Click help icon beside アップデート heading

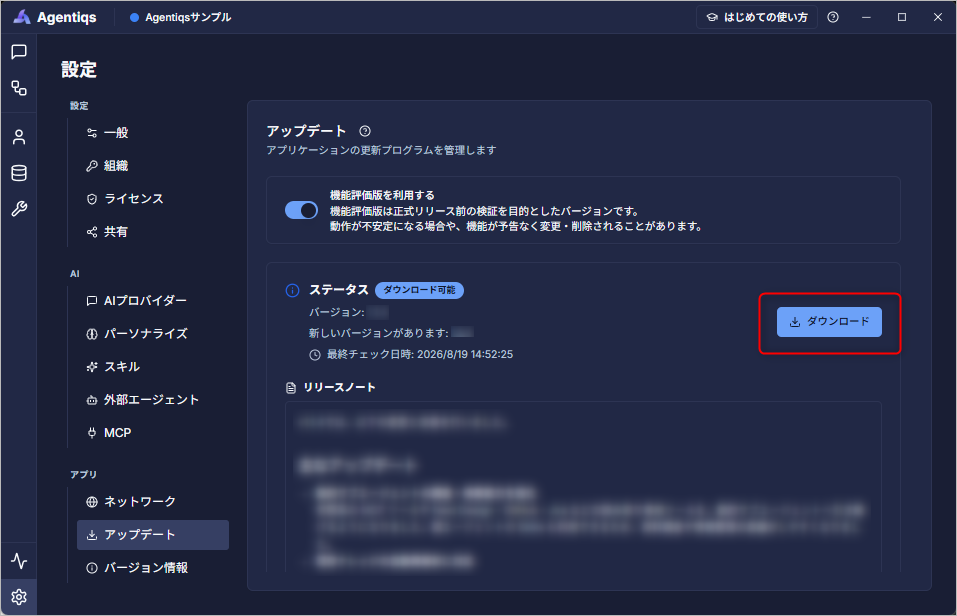pyautogui.click(x=365, y=131)
